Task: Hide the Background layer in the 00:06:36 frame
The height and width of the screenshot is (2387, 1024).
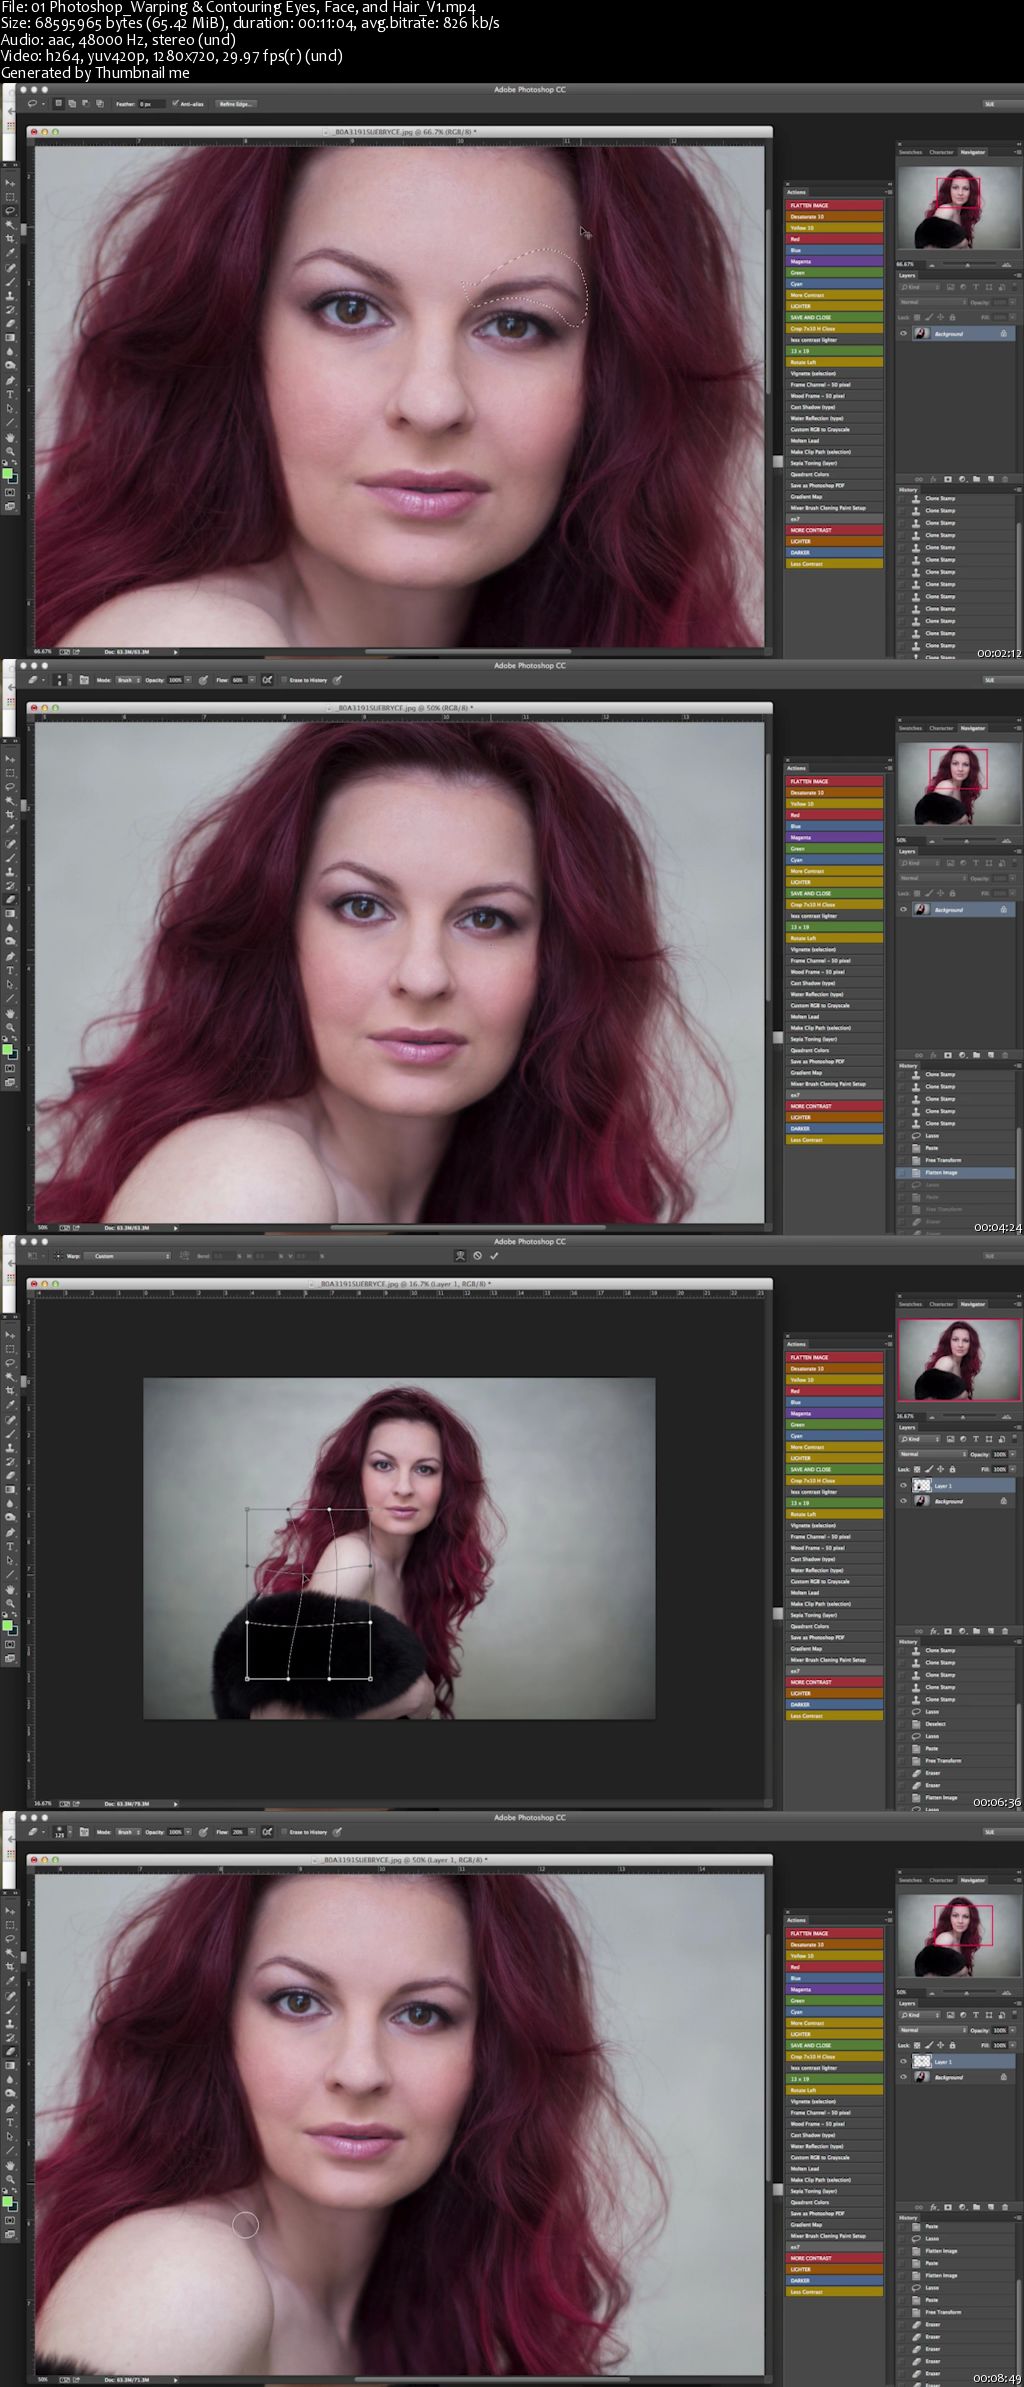Action: 903,1501
